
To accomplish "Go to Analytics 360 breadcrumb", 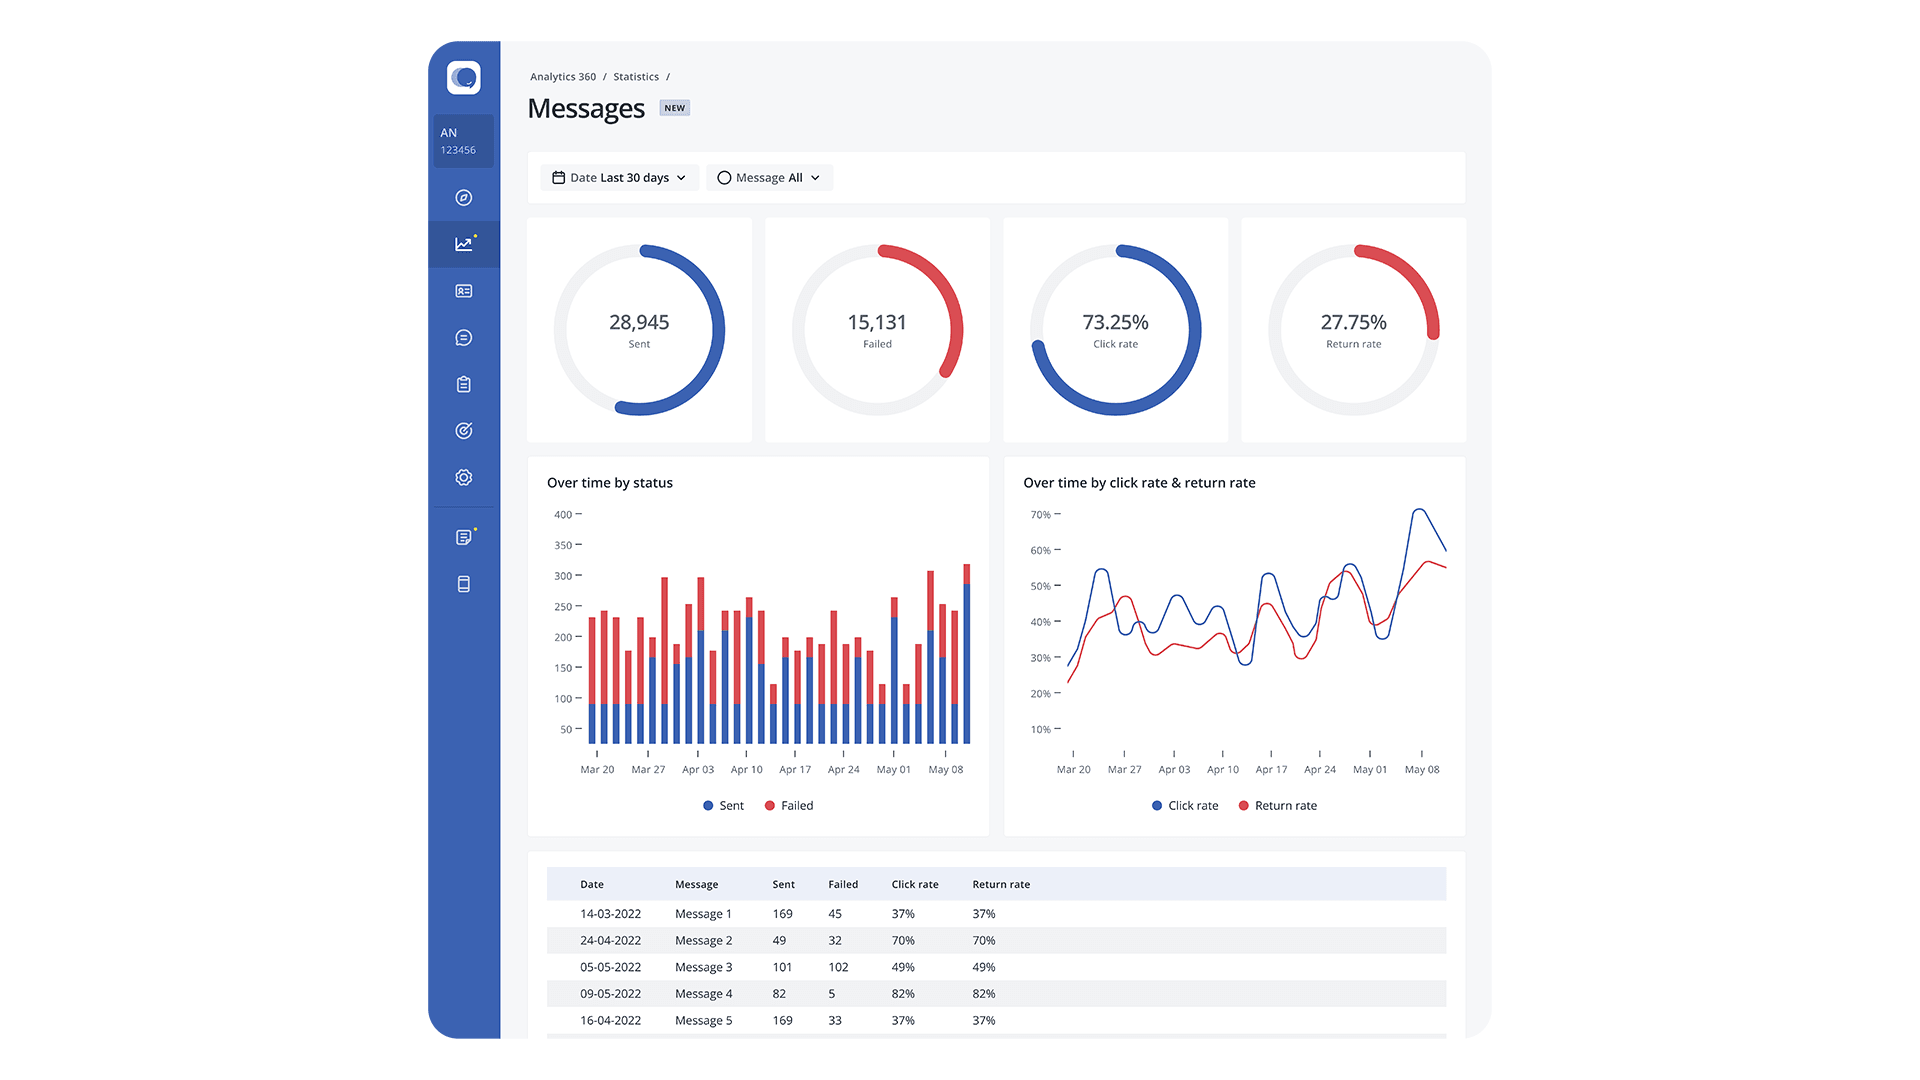I will click(563, 77).
